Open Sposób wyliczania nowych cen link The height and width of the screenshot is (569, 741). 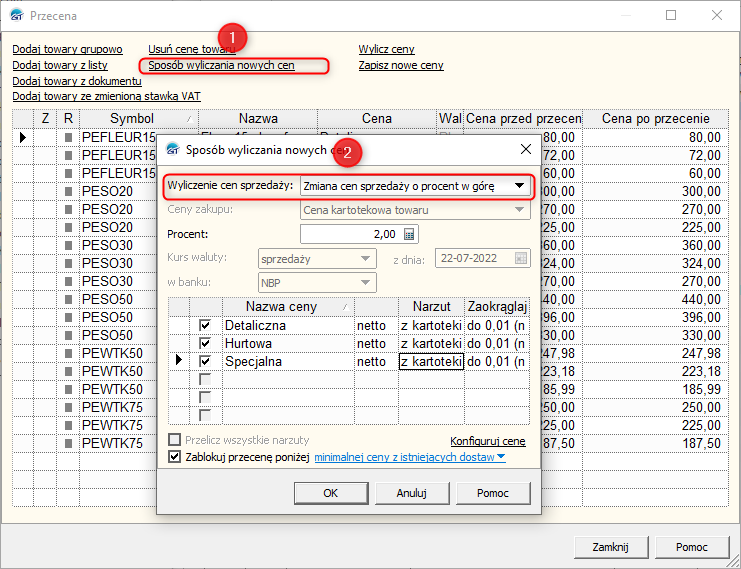pos(221,65)
